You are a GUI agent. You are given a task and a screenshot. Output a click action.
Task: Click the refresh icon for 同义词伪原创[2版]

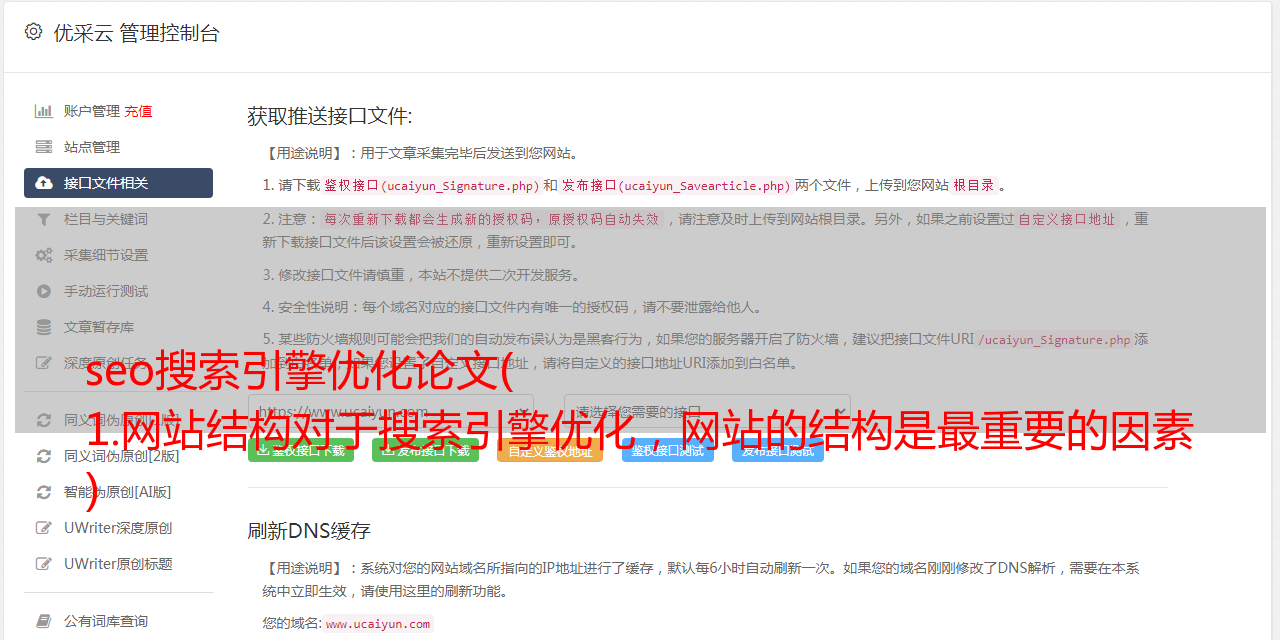pos(44,456)
